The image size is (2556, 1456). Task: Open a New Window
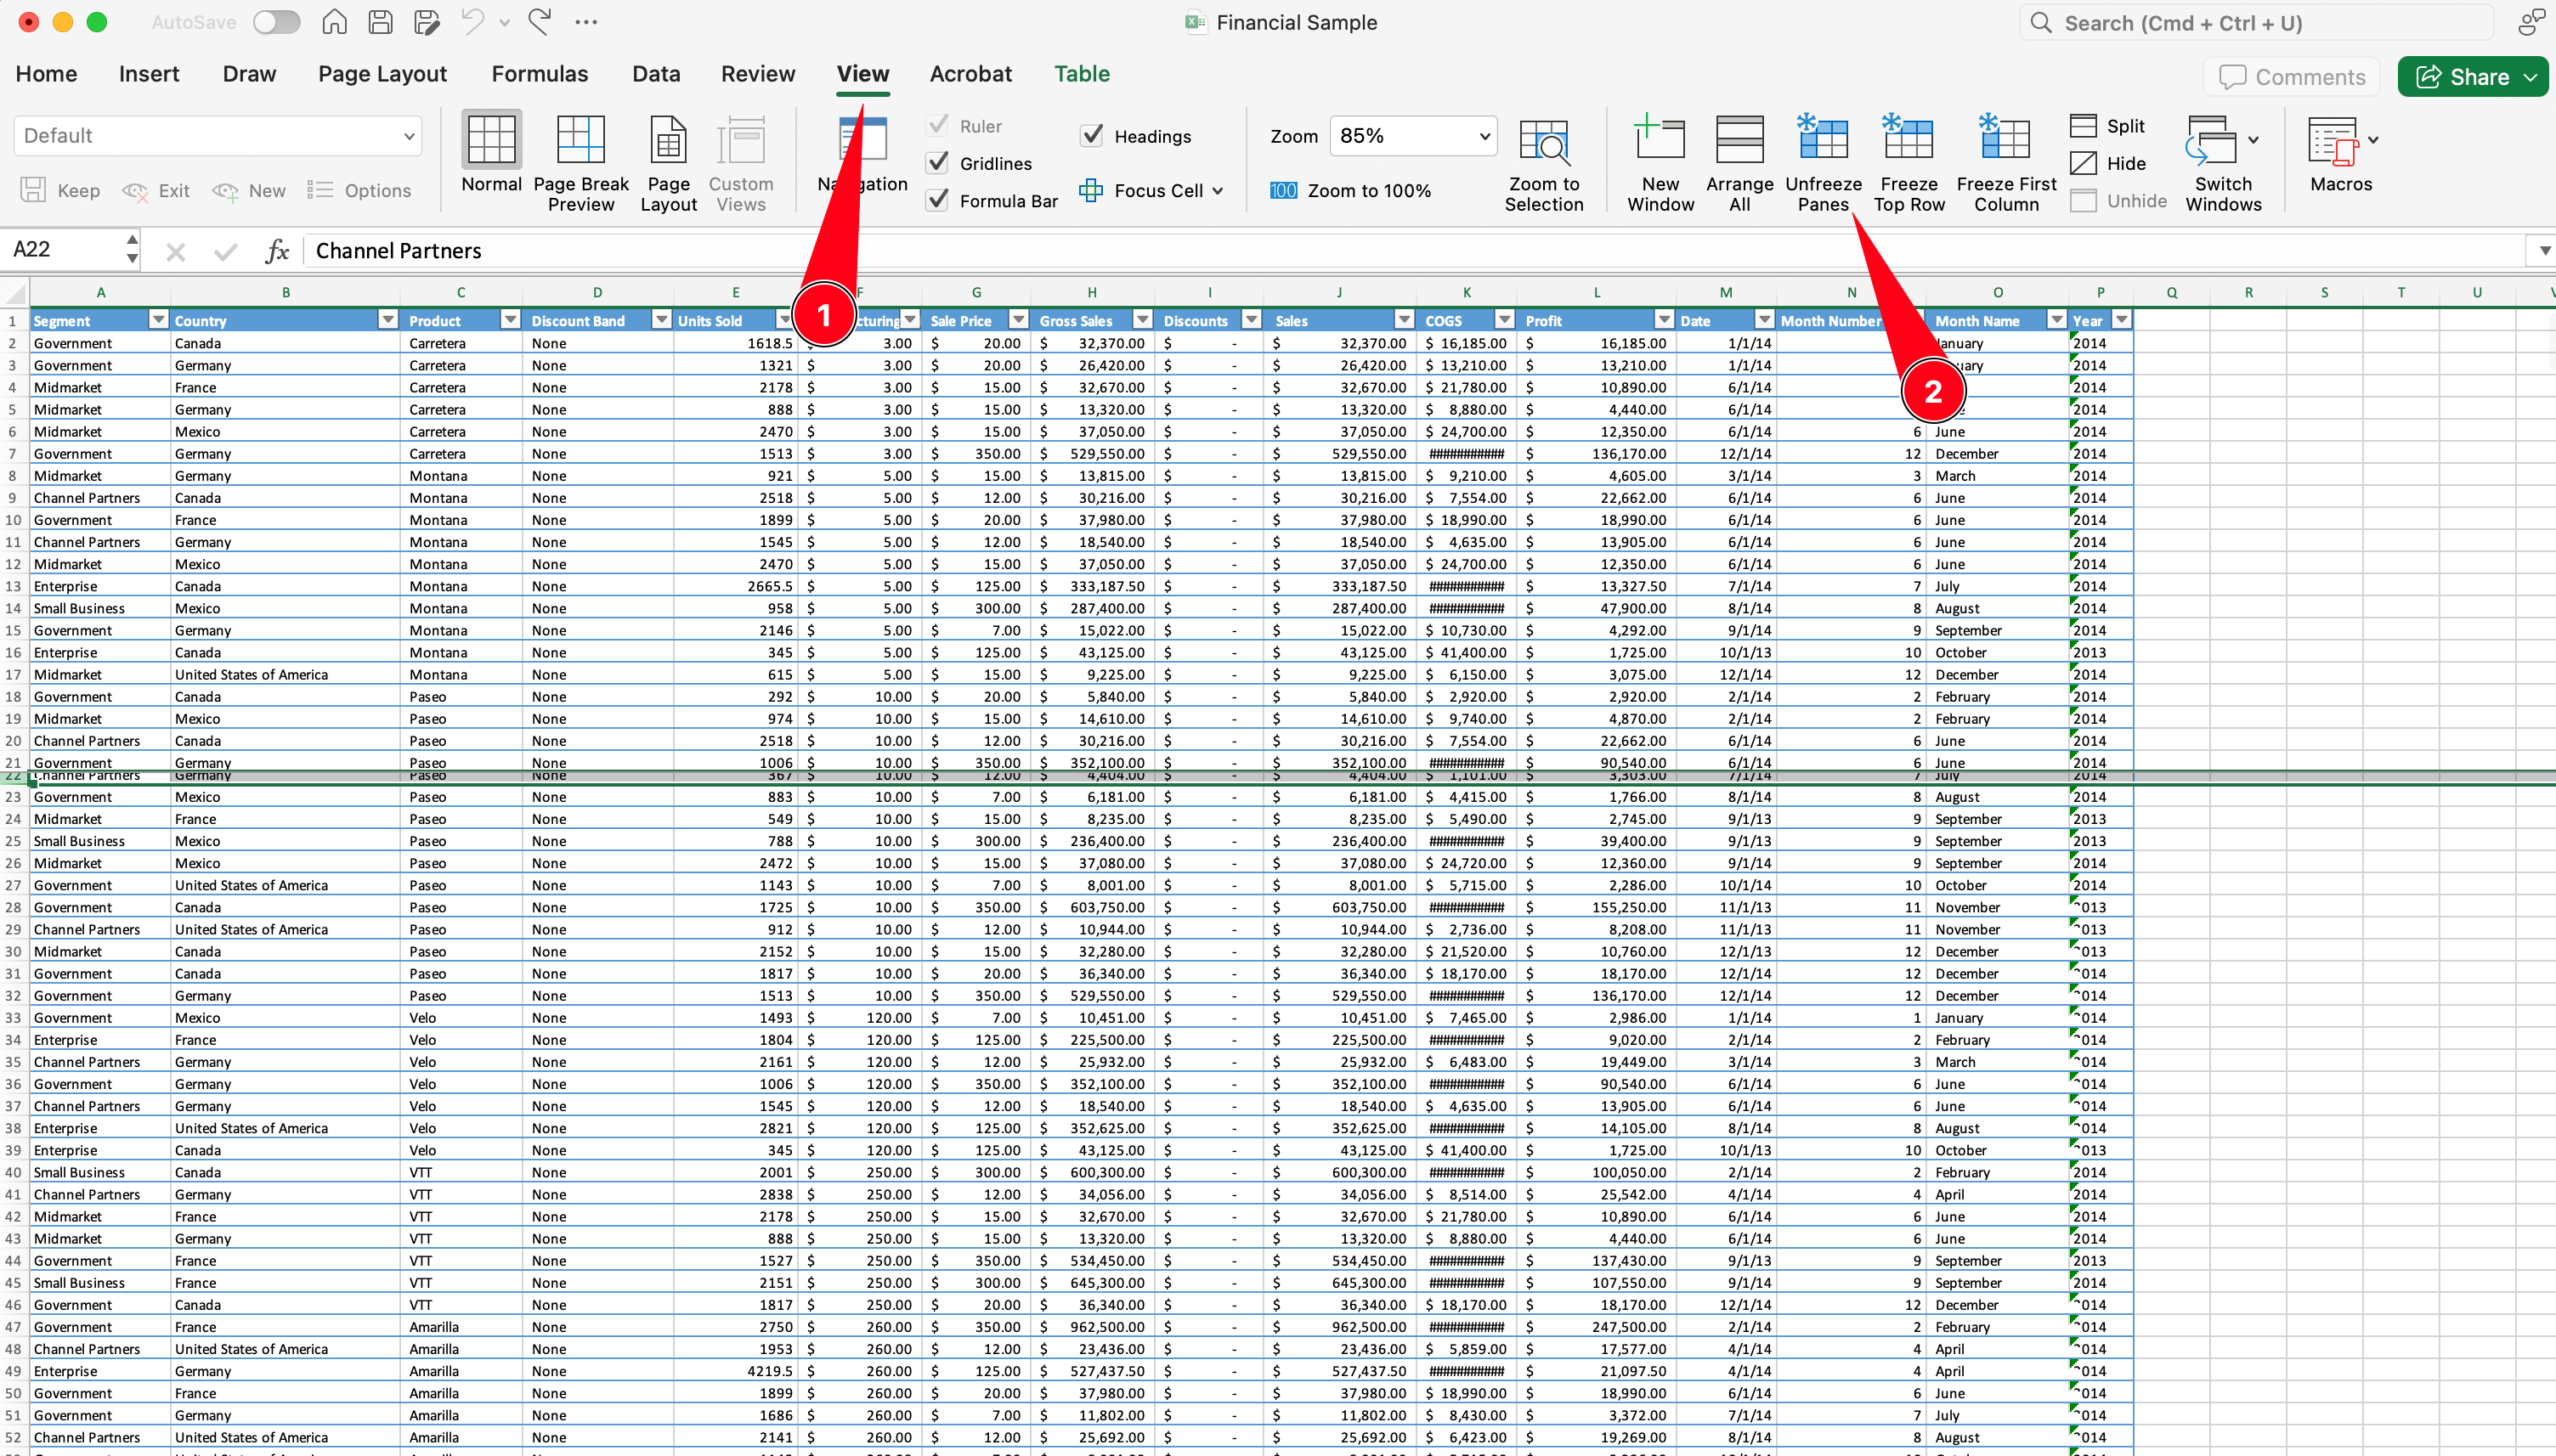pyautogui.click(x=1660, y=163)
